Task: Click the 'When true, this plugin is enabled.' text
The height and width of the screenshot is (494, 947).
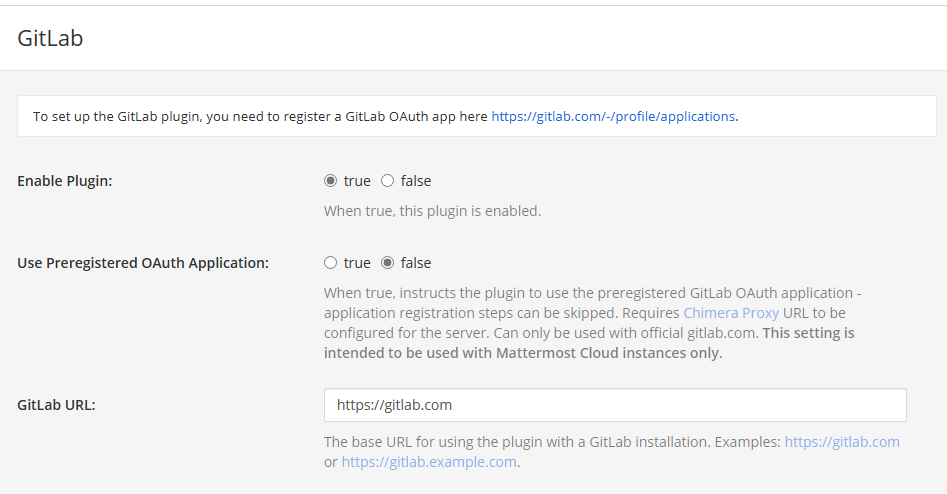Action: pos(432,211)
